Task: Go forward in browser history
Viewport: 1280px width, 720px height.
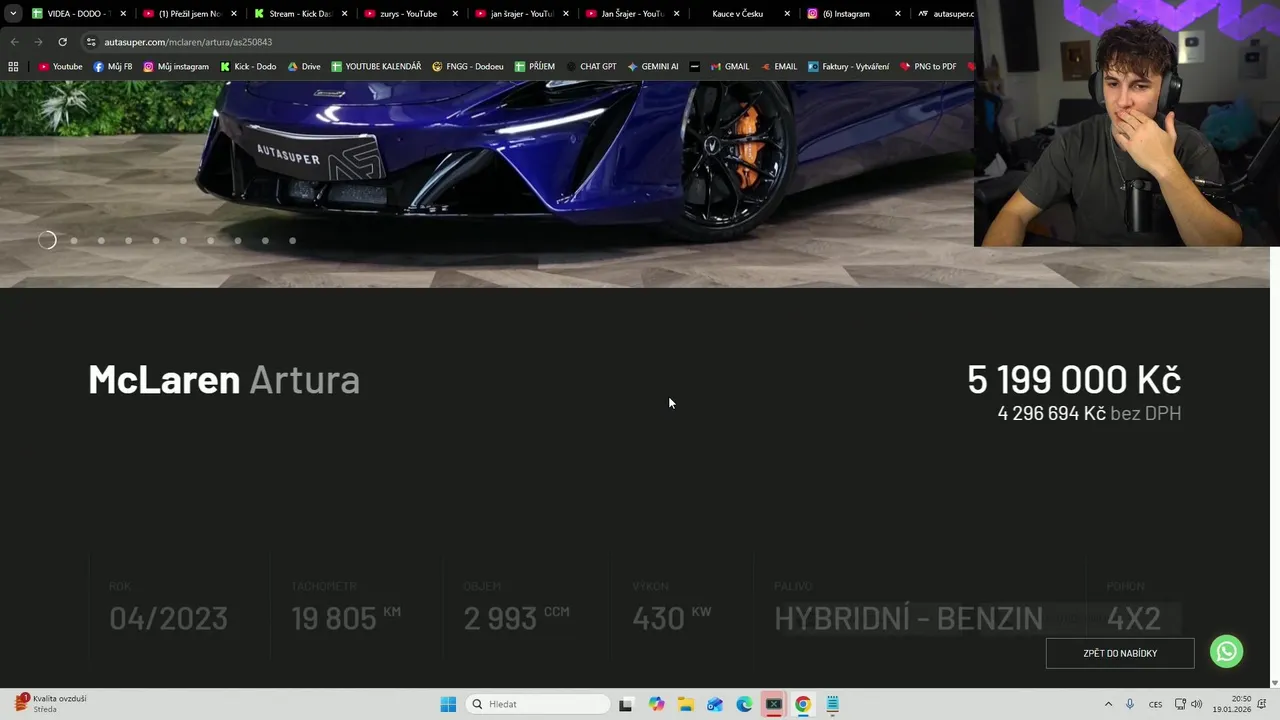Action: pos(38,42)
